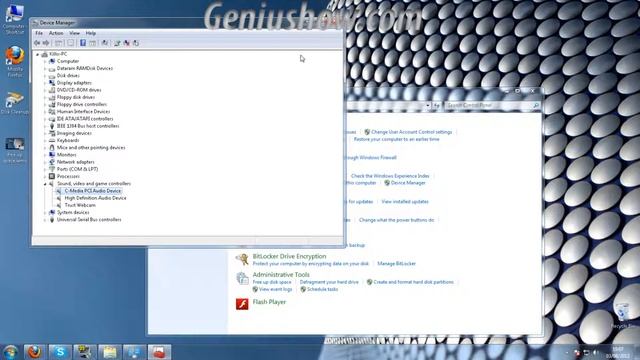The height and width of the screenshot is (360, 640).
Task: Open the Administrative Tools heading link
Action: 281,275
